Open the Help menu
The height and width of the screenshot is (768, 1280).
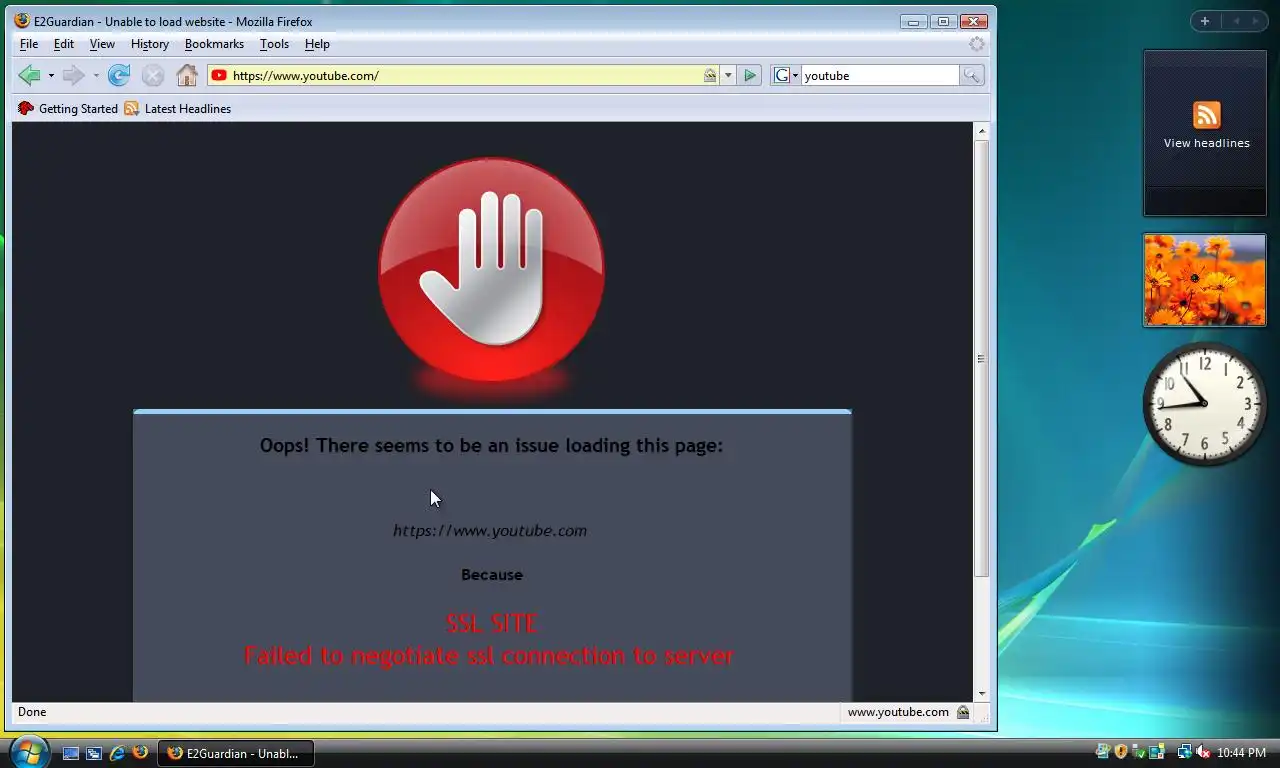click(x=317, y=44)
